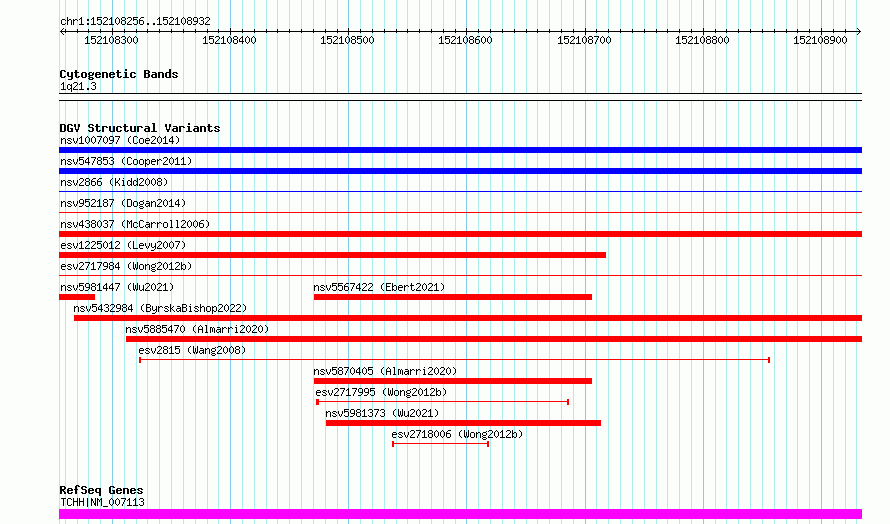Viewport: 890px width, 524px height.
Task: Click the nsv547853 (Cooper2011) label
Action: (x=126, y=161)
